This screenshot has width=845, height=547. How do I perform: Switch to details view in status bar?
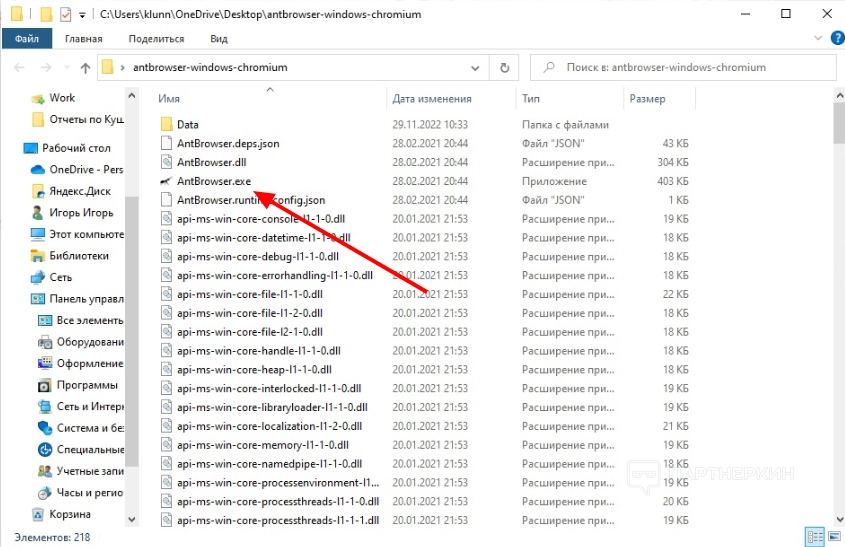pos(815,537)
